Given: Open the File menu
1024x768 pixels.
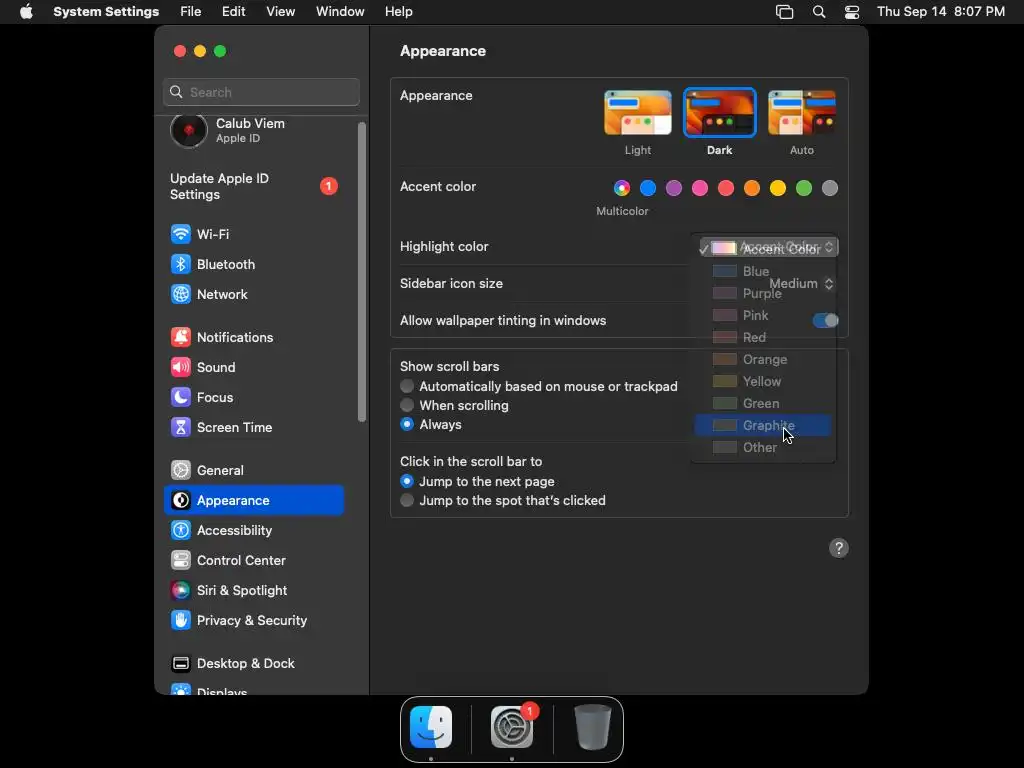Looking at the screenshot, I should pyautogui.click(x=191, y=12).
